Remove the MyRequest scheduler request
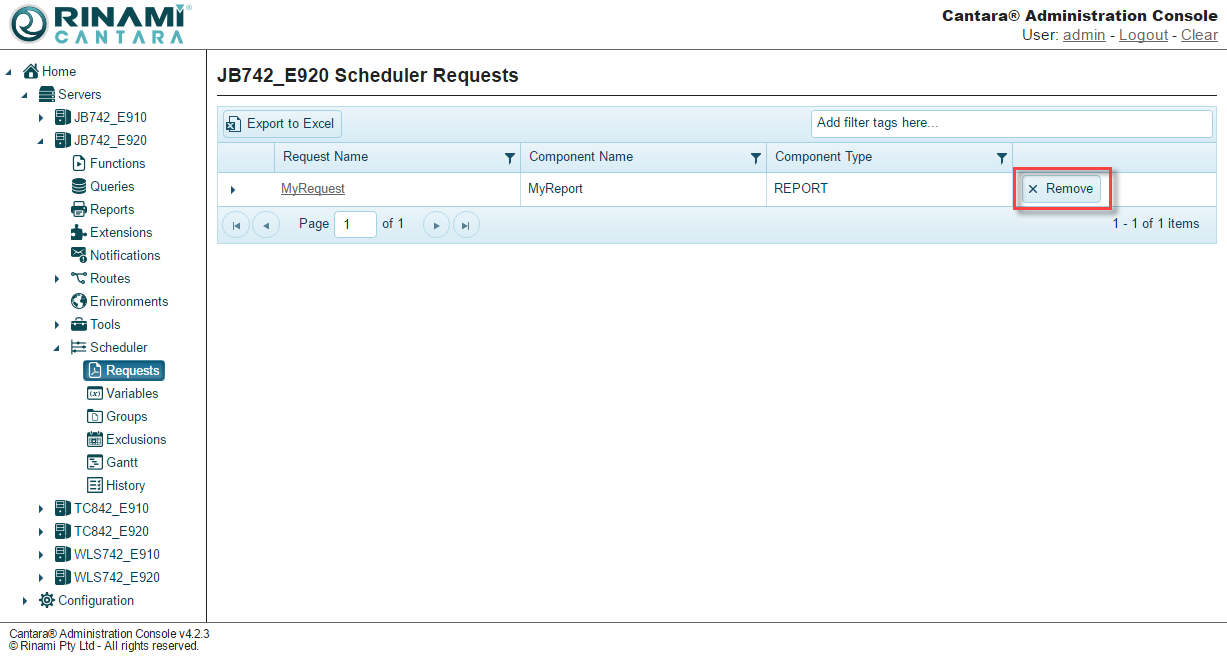Viewport: 1227px width, 672px height. click(x=1061, y=189)
